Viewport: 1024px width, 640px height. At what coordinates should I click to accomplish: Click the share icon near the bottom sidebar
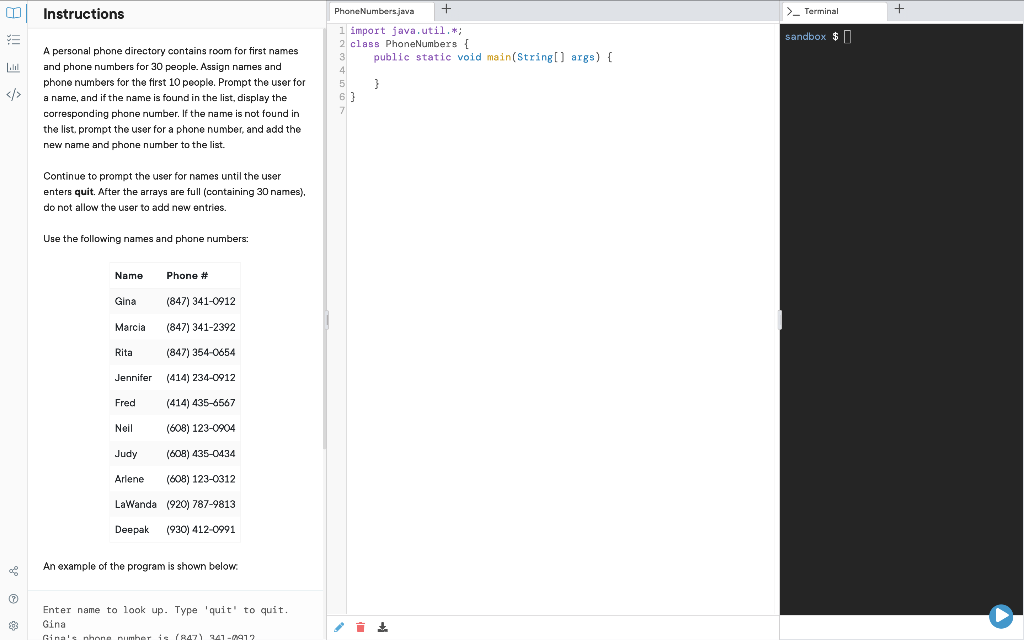pyautogui.click(x=13, y=570)
